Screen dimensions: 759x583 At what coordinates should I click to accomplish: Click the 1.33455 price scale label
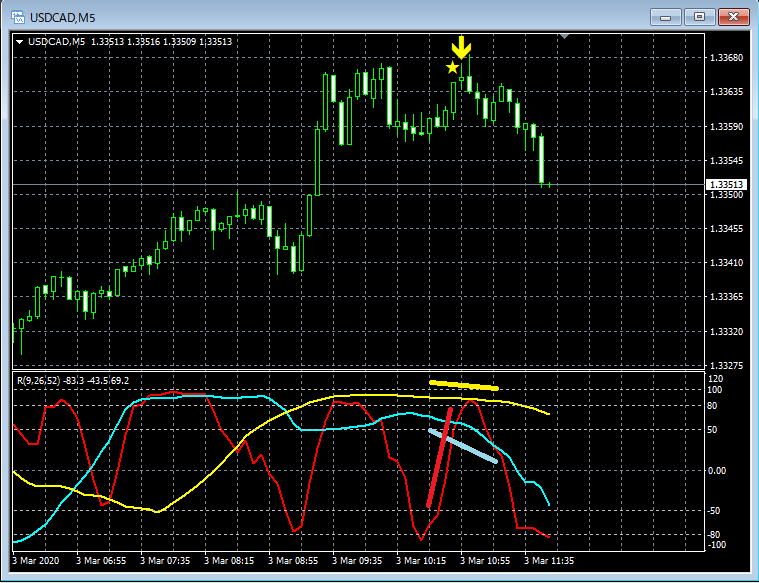[x=726, y=229]
